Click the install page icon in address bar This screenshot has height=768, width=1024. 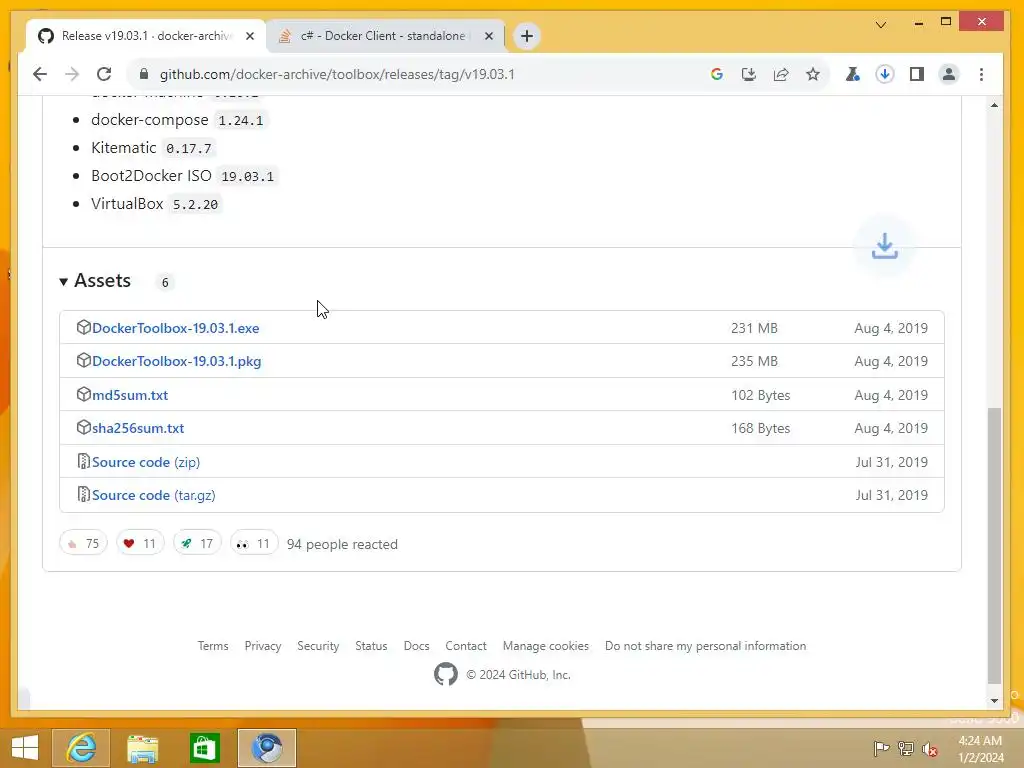click(x=748, y=74)
